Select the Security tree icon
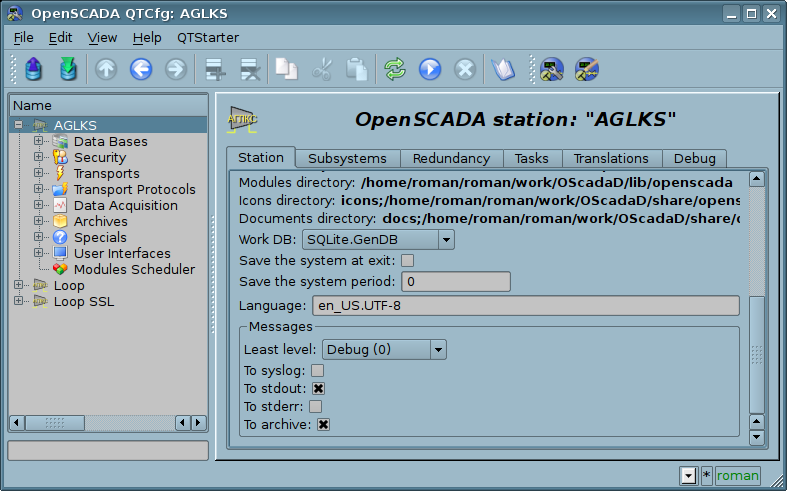Viewport: 787px width, 491px height. [x=60, y=157]
